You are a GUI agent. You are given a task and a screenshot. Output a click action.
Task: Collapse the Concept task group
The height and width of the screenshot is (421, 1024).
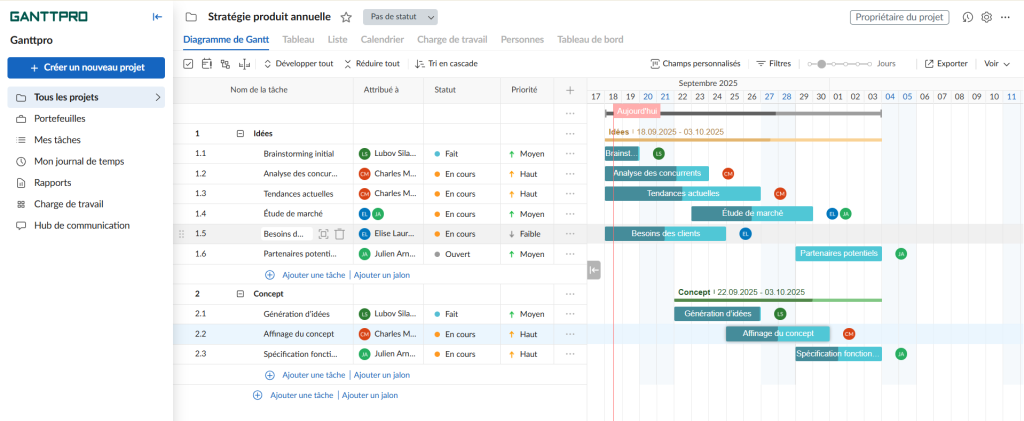click(x=240, y=294)
